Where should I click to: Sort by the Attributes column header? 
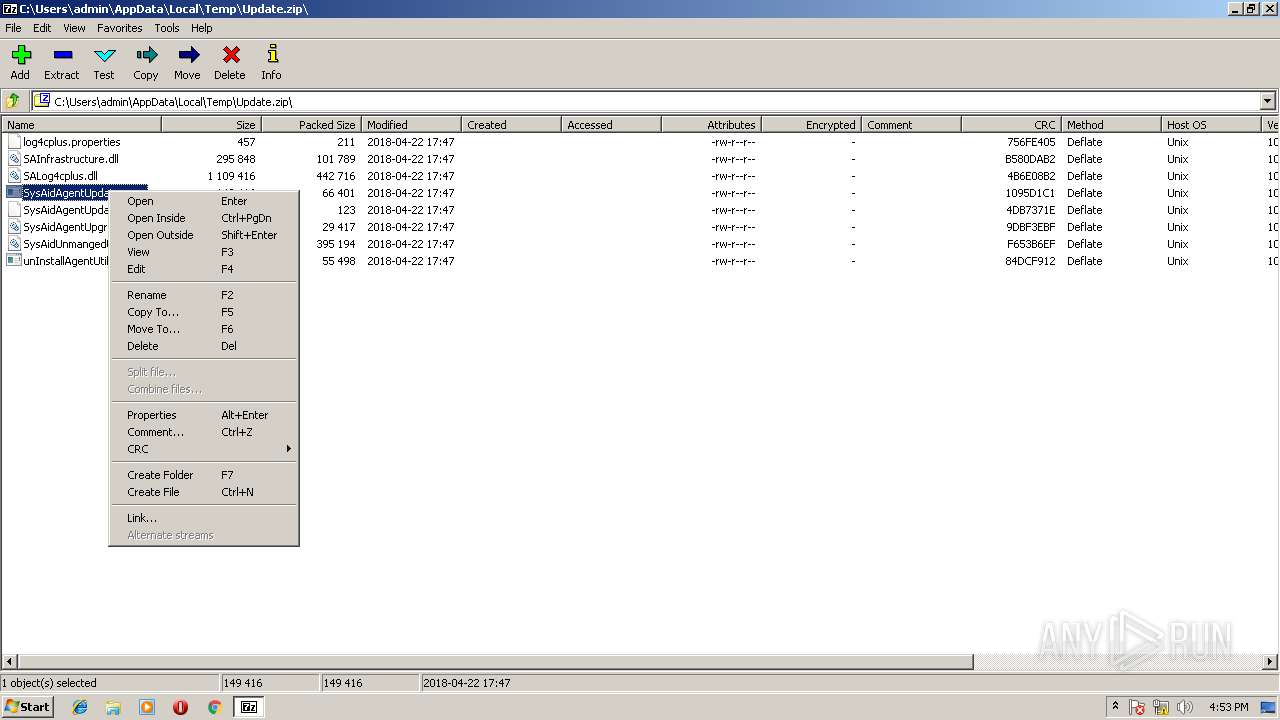(711, 125)
